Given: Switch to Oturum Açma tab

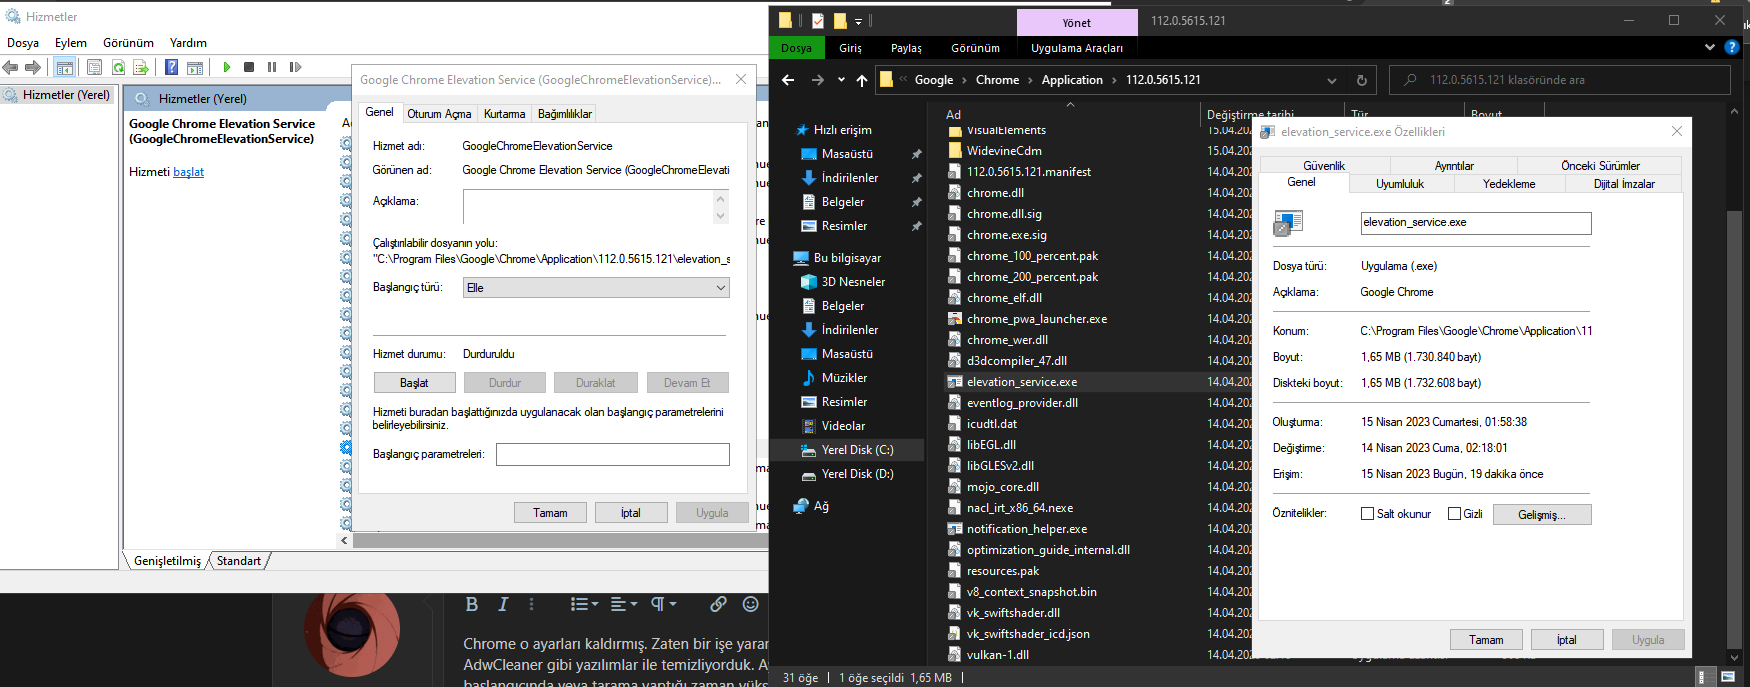Looking at the screenshot, I should coord(439,114).
